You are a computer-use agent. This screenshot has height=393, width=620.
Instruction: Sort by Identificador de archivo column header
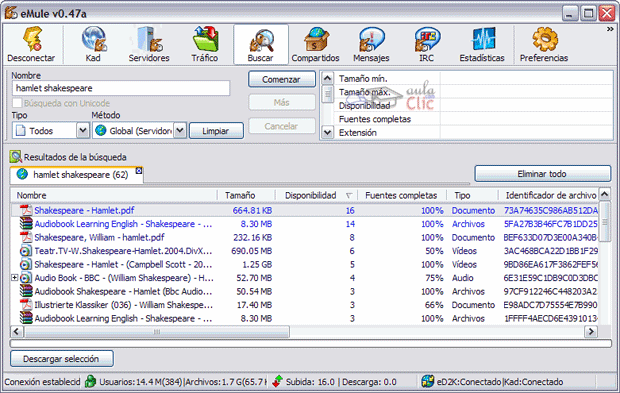pyautogui.click(x=548, y=195)
